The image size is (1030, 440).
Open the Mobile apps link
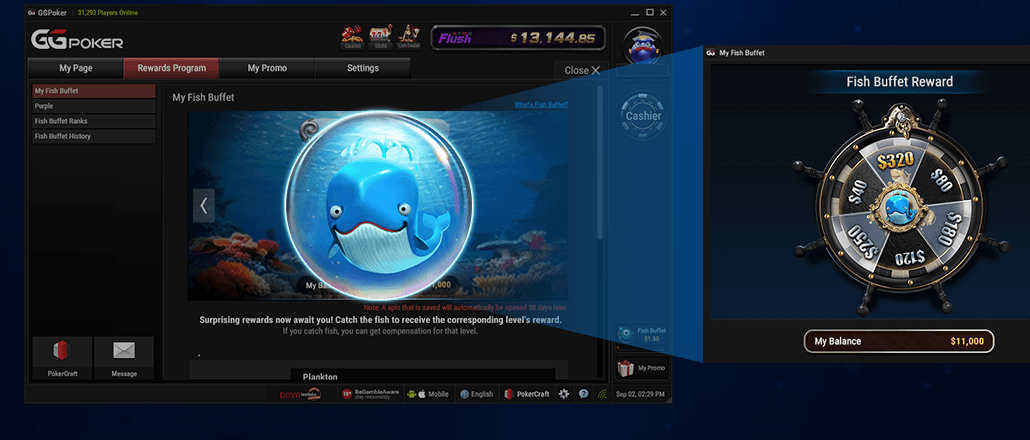(428, 394)
